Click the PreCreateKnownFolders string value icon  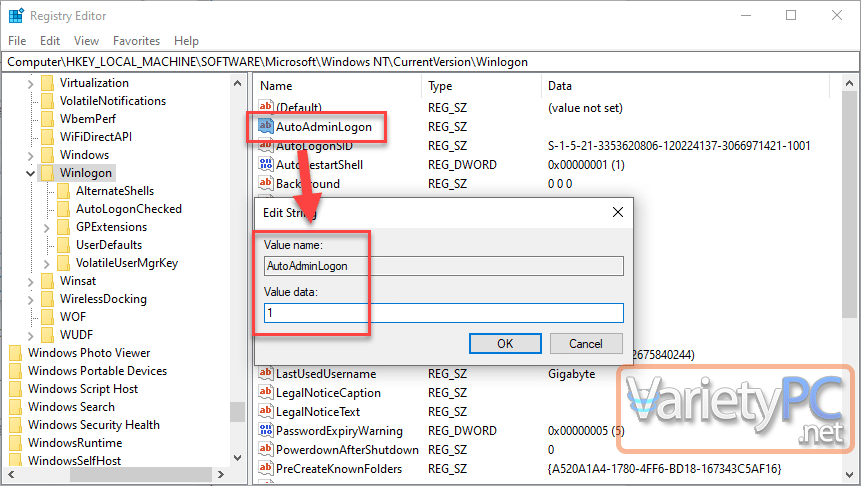[x=266, y=468]
